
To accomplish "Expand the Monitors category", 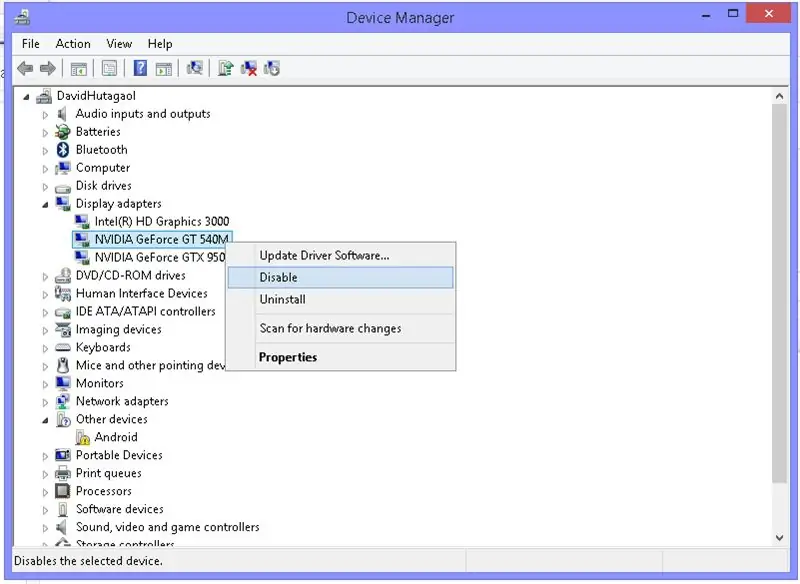I will [x=45, y=384].
